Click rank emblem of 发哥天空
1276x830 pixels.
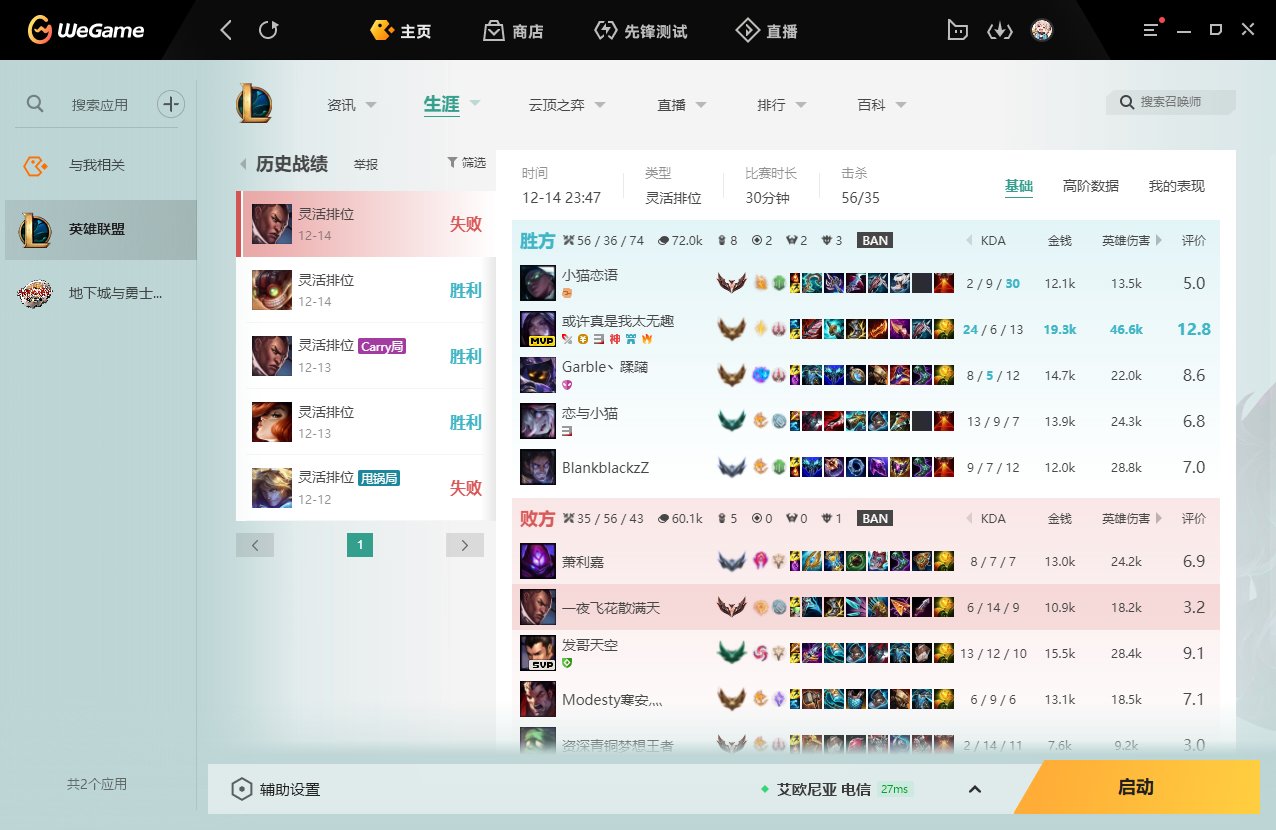pyautogui.click(x=732, y=653)
